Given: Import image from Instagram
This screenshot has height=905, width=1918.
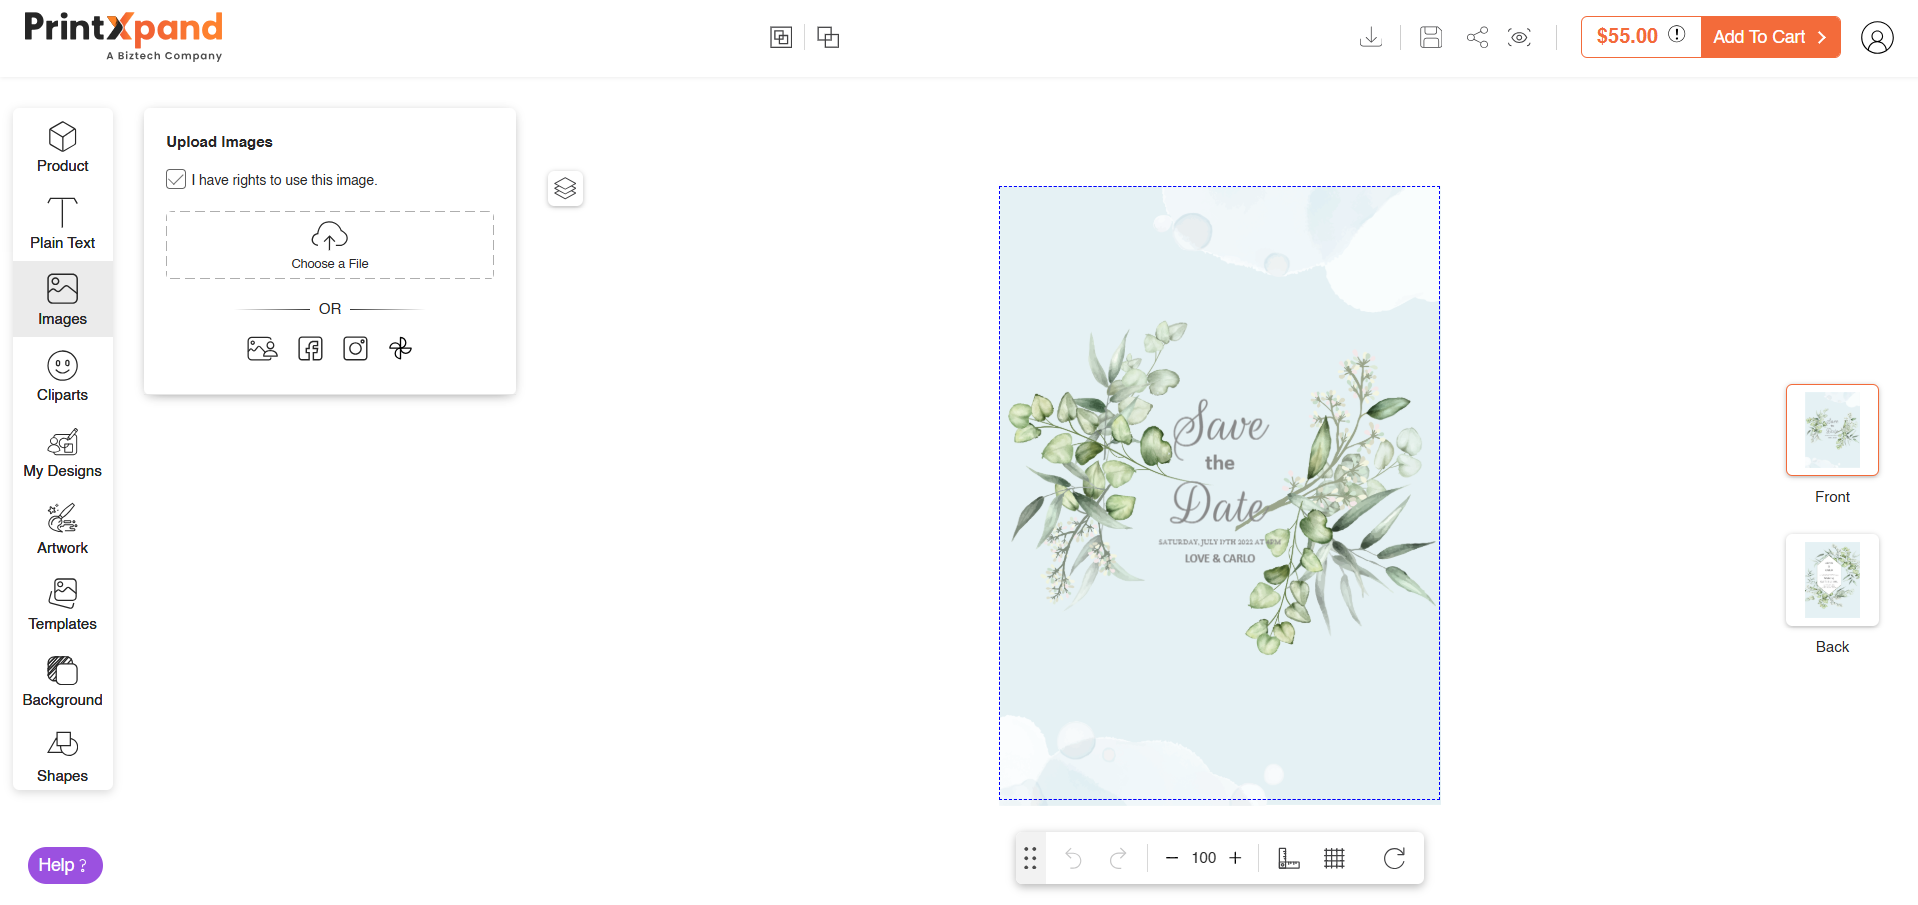Looking at the screenshot, I should pos(355,348).
